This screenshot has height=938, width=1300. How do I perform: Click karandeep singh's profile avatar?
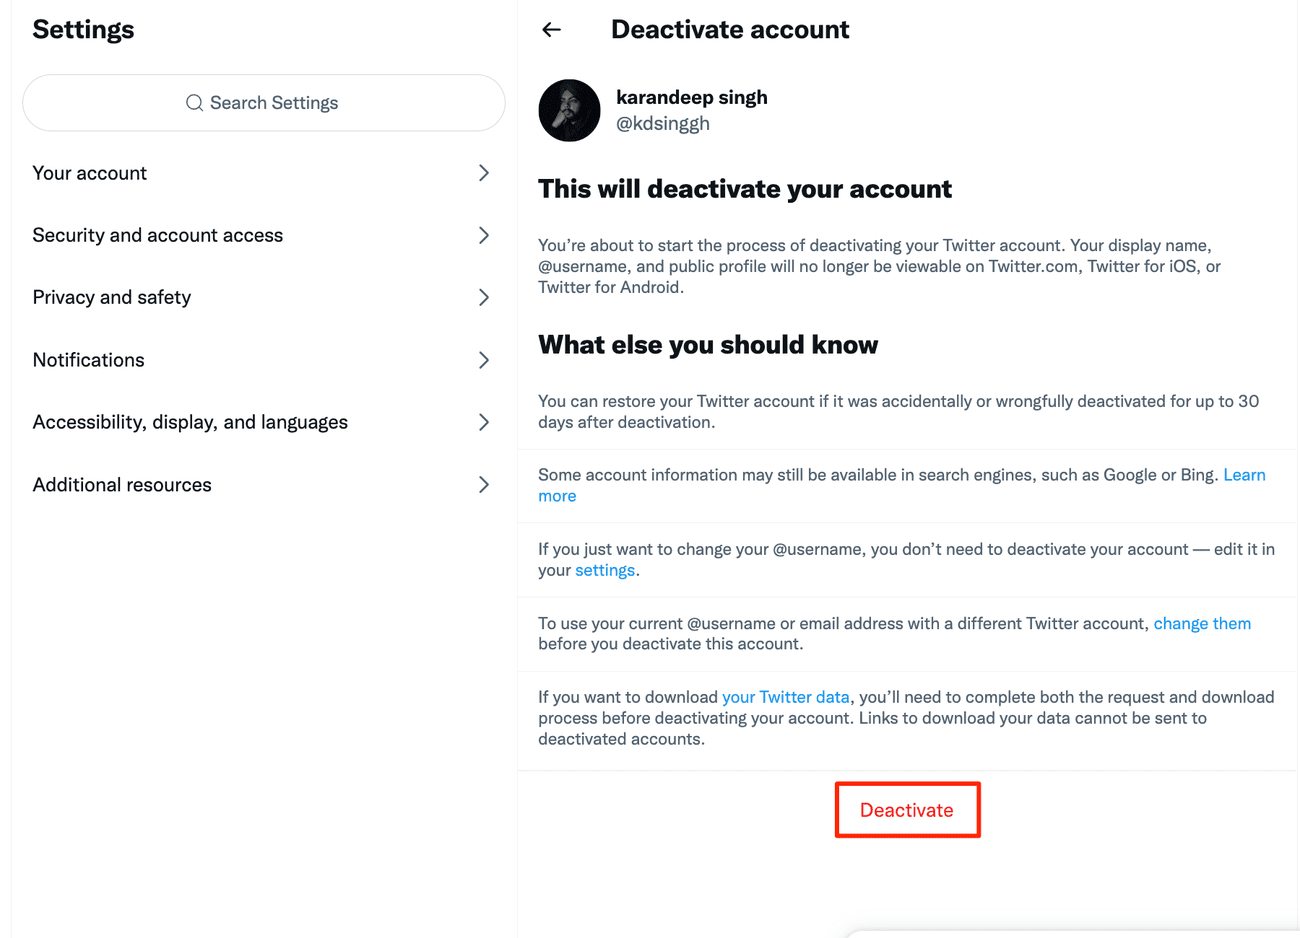[569, 111]
